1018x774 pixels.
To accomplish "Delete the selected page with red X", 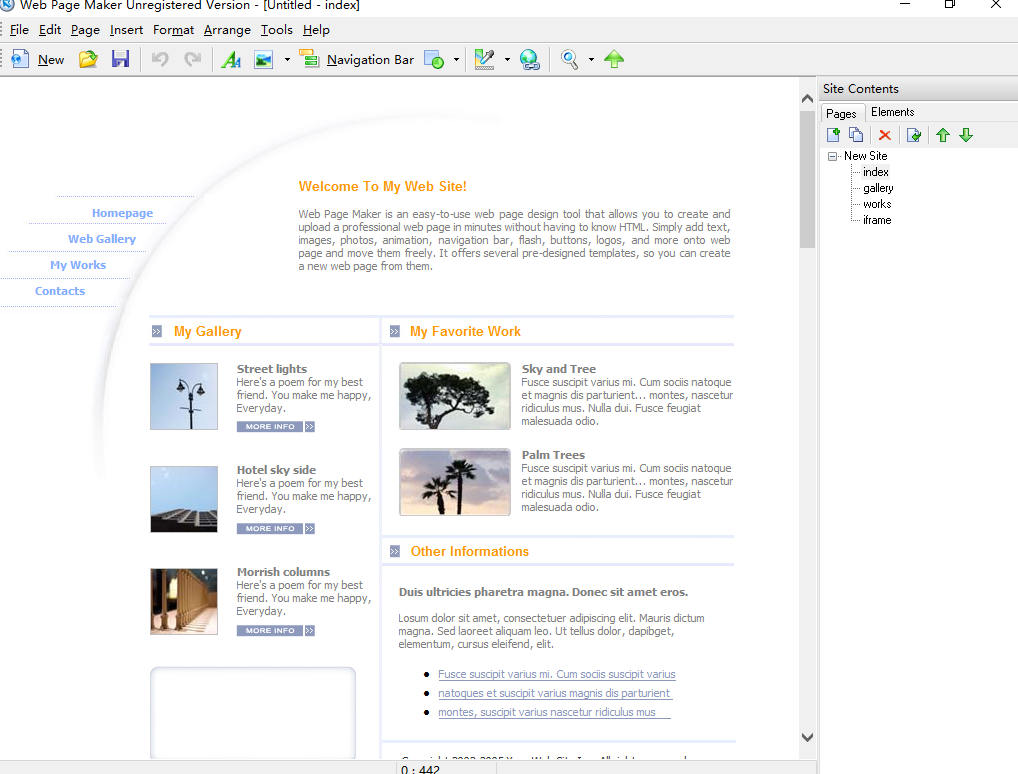I will (885, 134).
